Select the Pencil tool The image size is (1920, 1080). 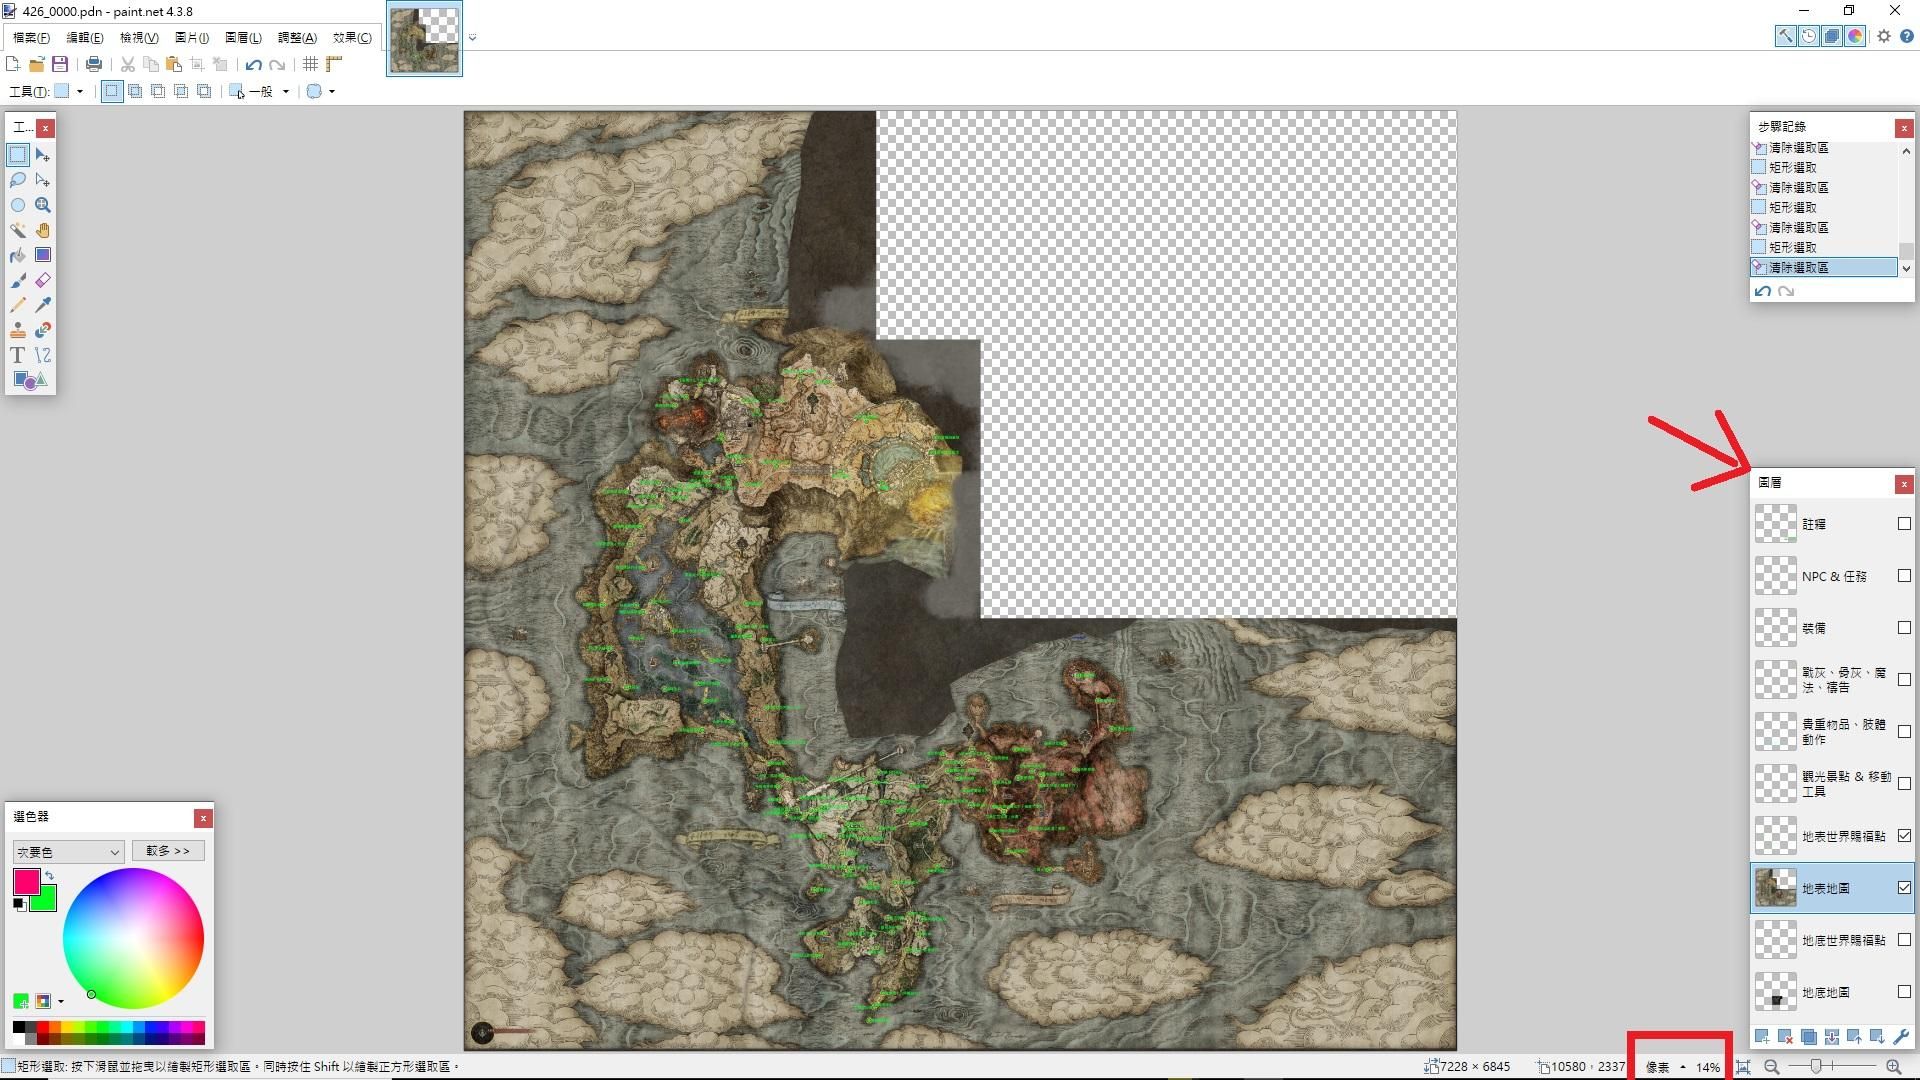(18, 305)
